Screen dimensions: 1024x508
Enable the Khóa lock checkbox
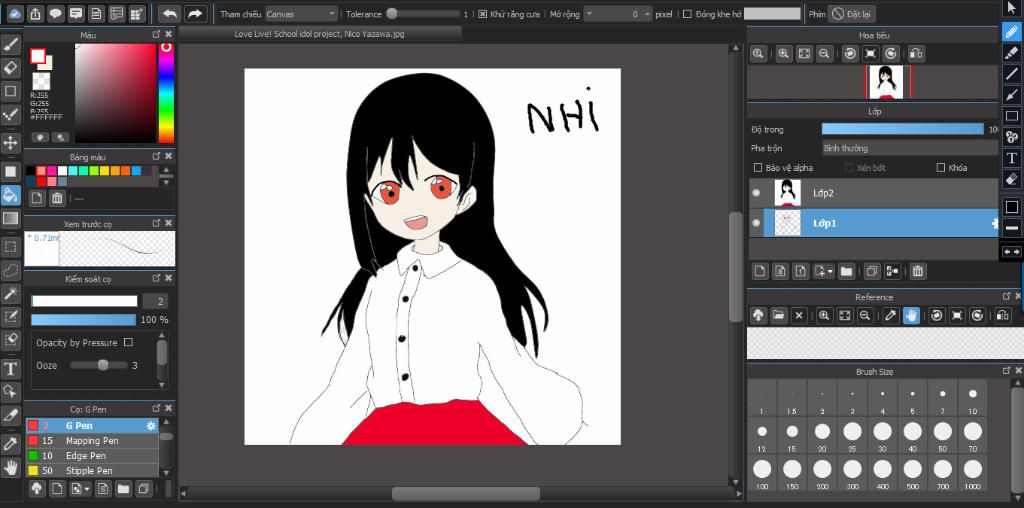coord(941,168)
